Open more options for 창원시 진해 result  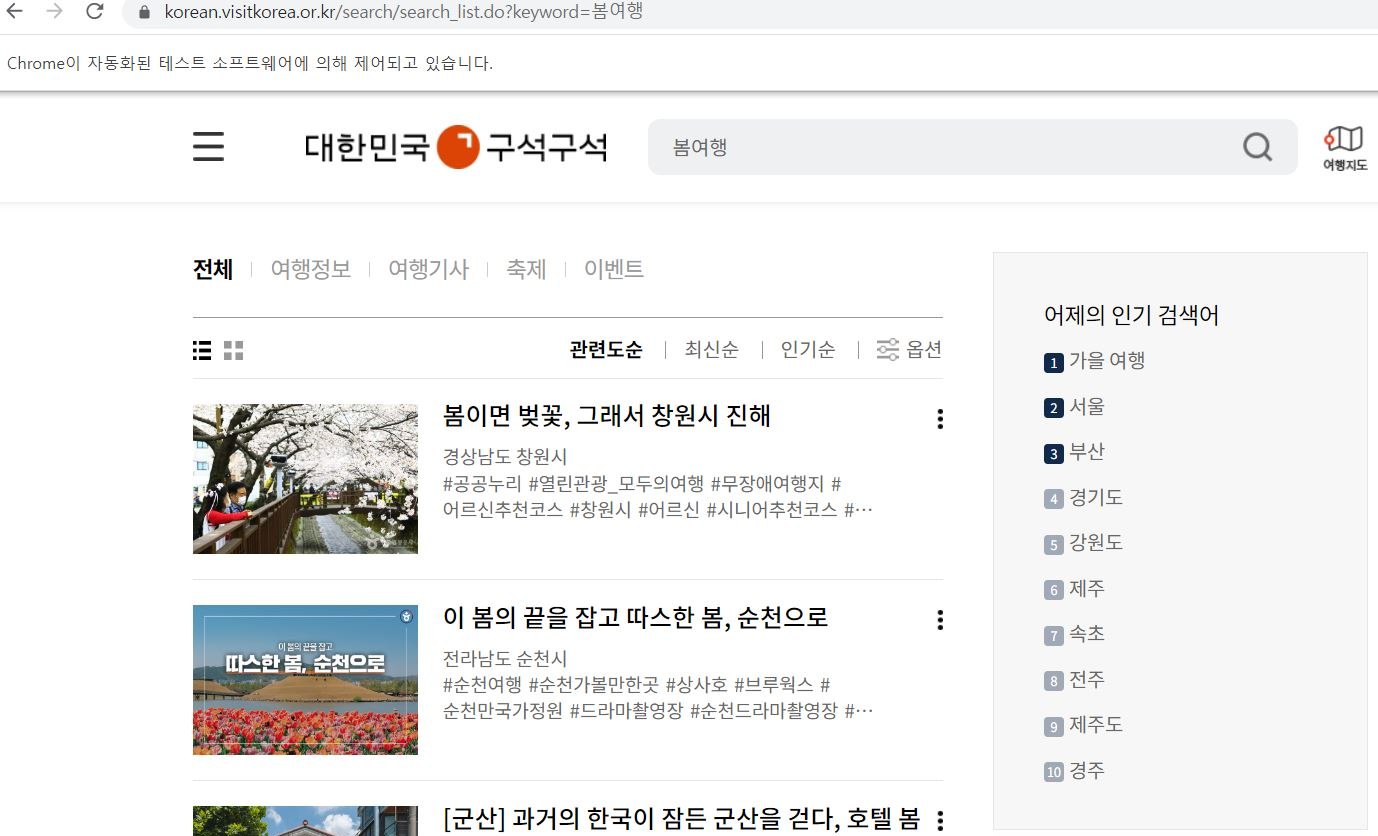[939, 419]
